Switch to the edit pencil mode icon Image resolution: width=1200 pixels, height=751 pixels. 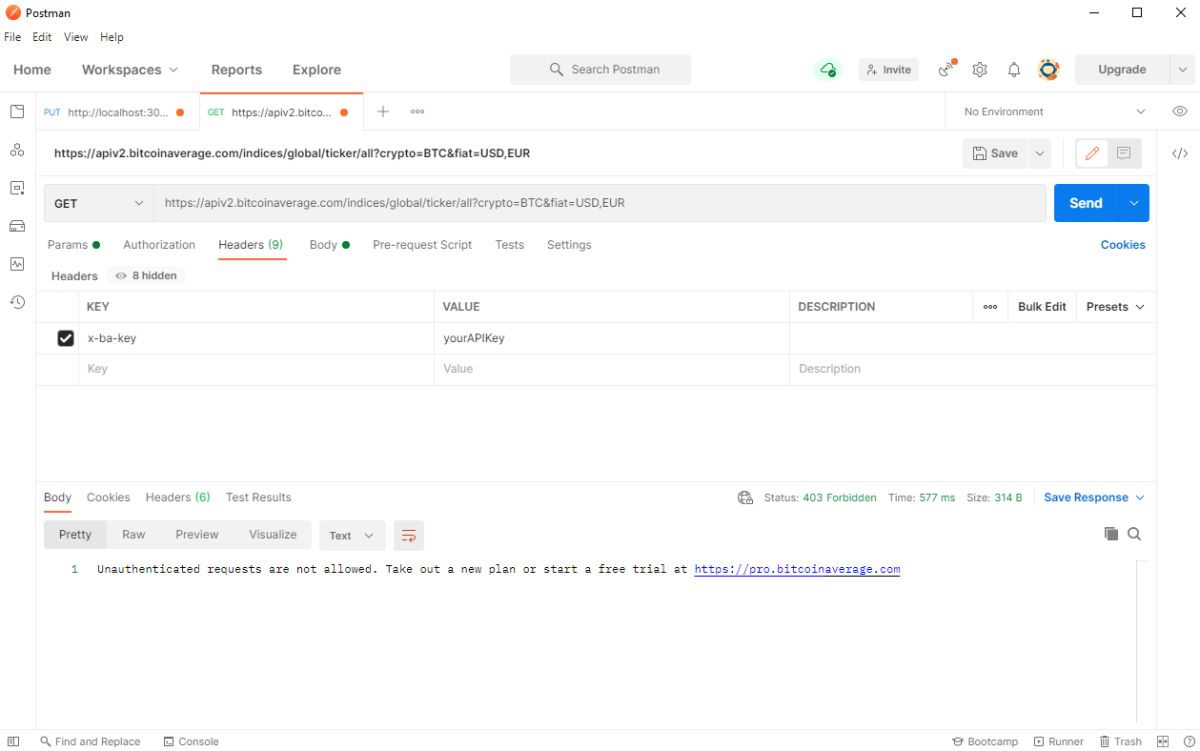click(x=1092, y=154)
